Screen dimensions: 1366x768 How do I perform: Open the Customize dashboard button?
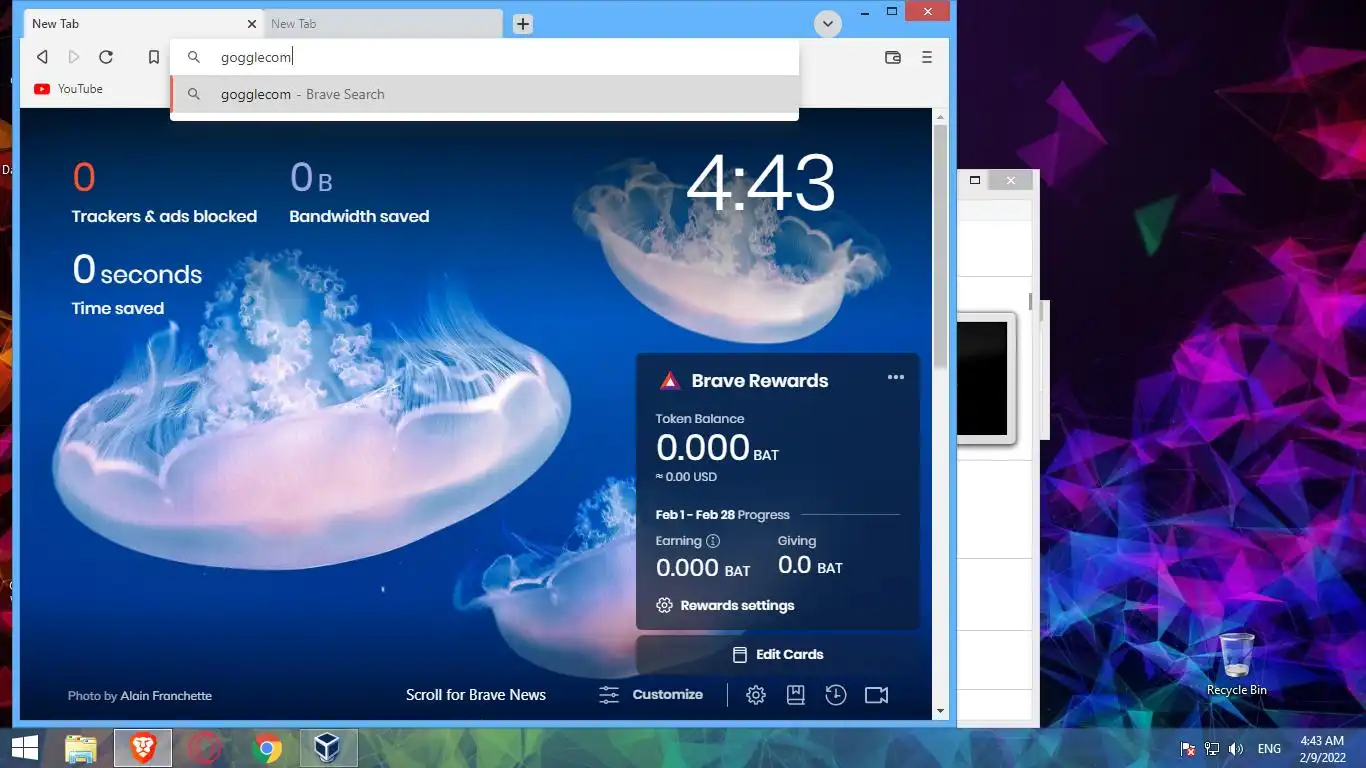651,694
